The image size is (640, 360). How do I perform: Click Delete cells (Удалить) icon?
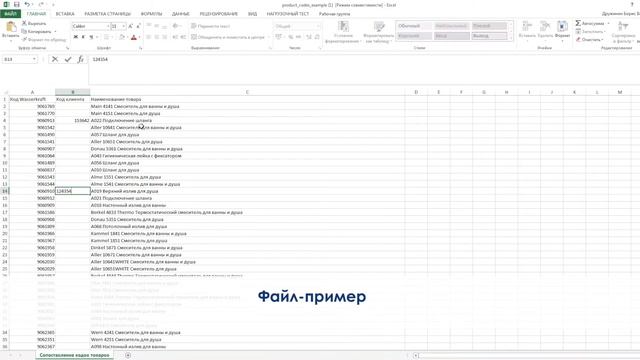click(545, 27)
